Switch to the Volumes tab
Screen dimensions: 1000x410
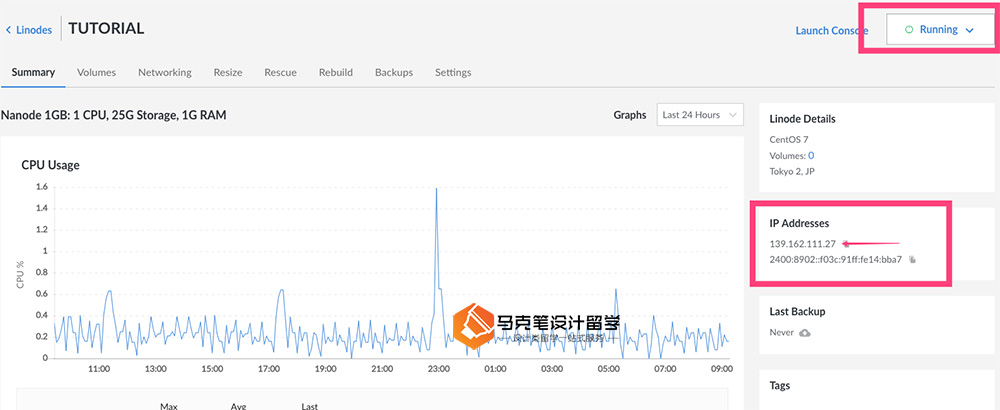96,73
